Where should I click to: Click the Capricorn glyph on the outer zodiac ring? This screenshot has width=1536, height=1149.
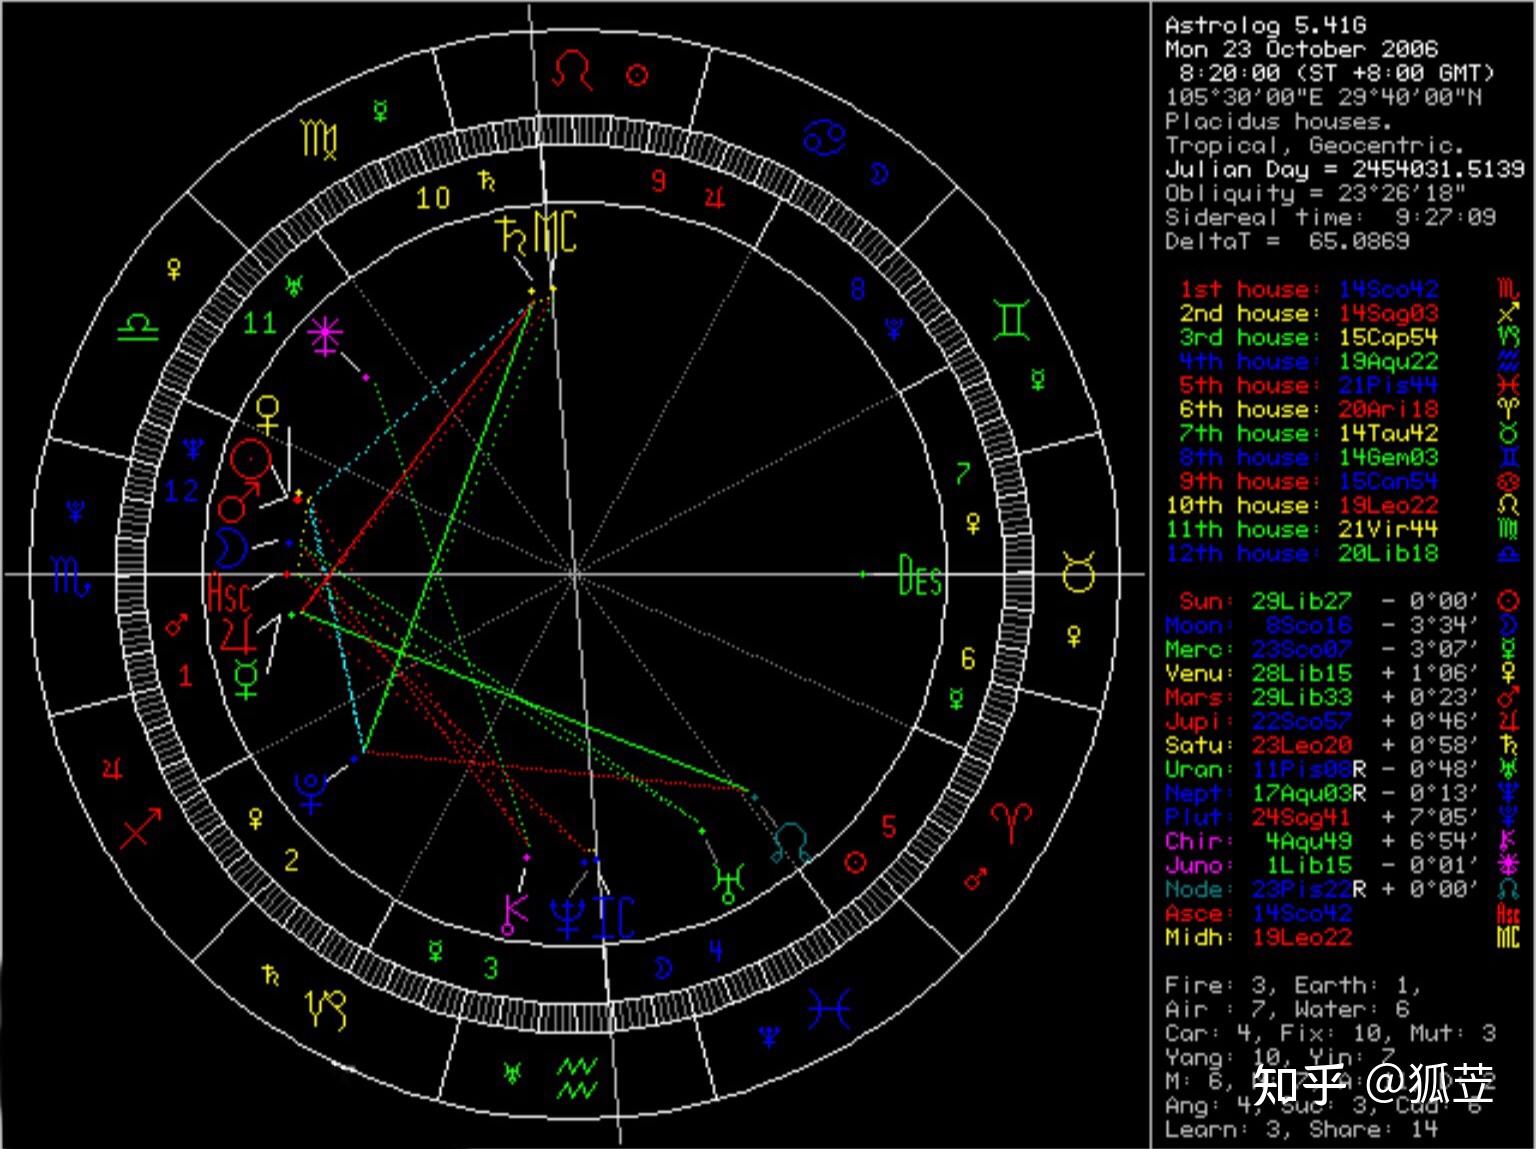(x=326, y=1009)
